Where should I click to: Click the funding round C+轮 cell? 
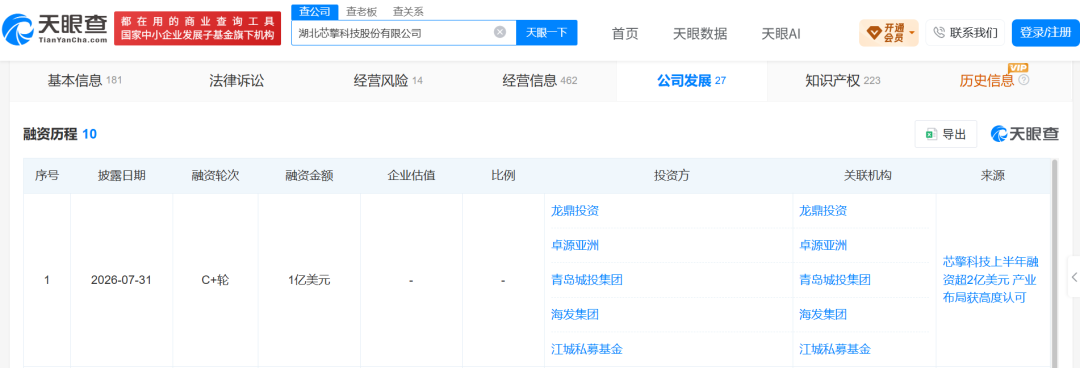216,280
